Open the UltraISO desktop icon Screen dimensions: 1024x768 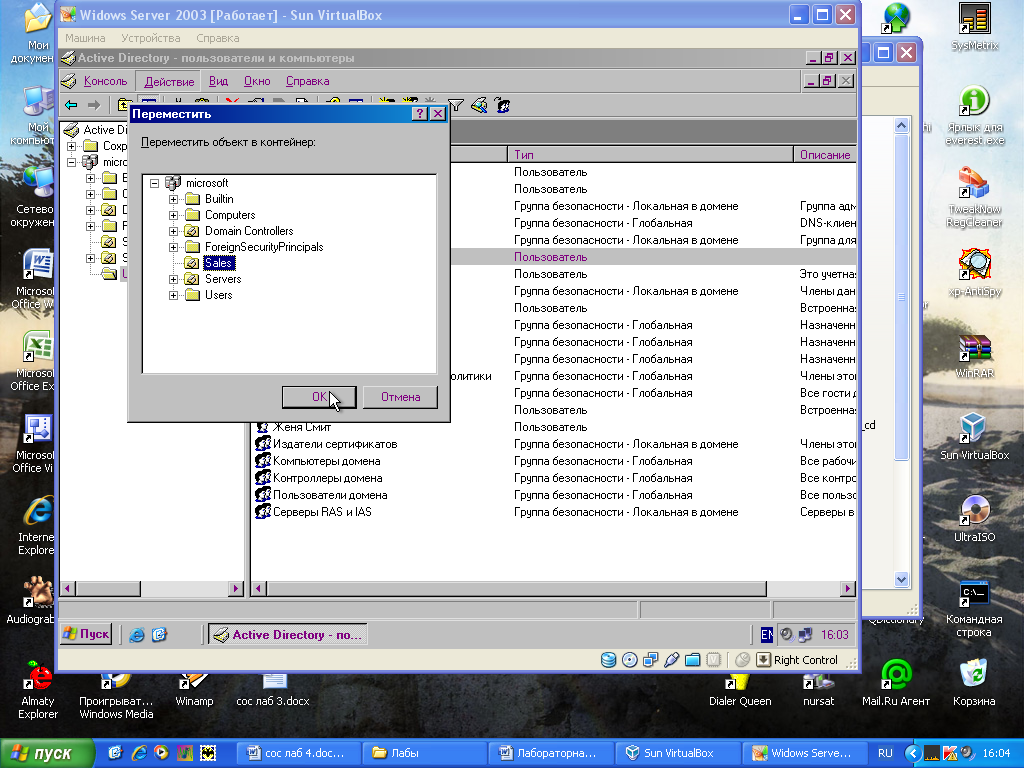(x=974, y=519)
